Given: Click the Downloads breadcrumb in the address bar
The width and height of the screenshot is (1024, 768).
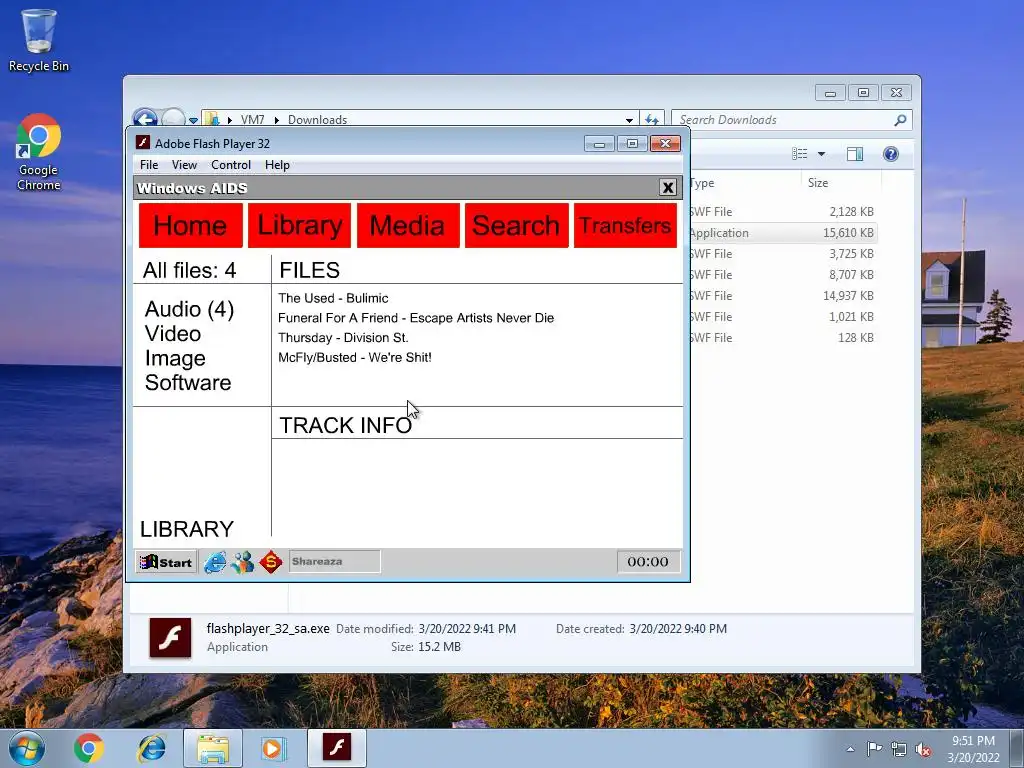Looking at the screenshot, I should tap(317, 120).
